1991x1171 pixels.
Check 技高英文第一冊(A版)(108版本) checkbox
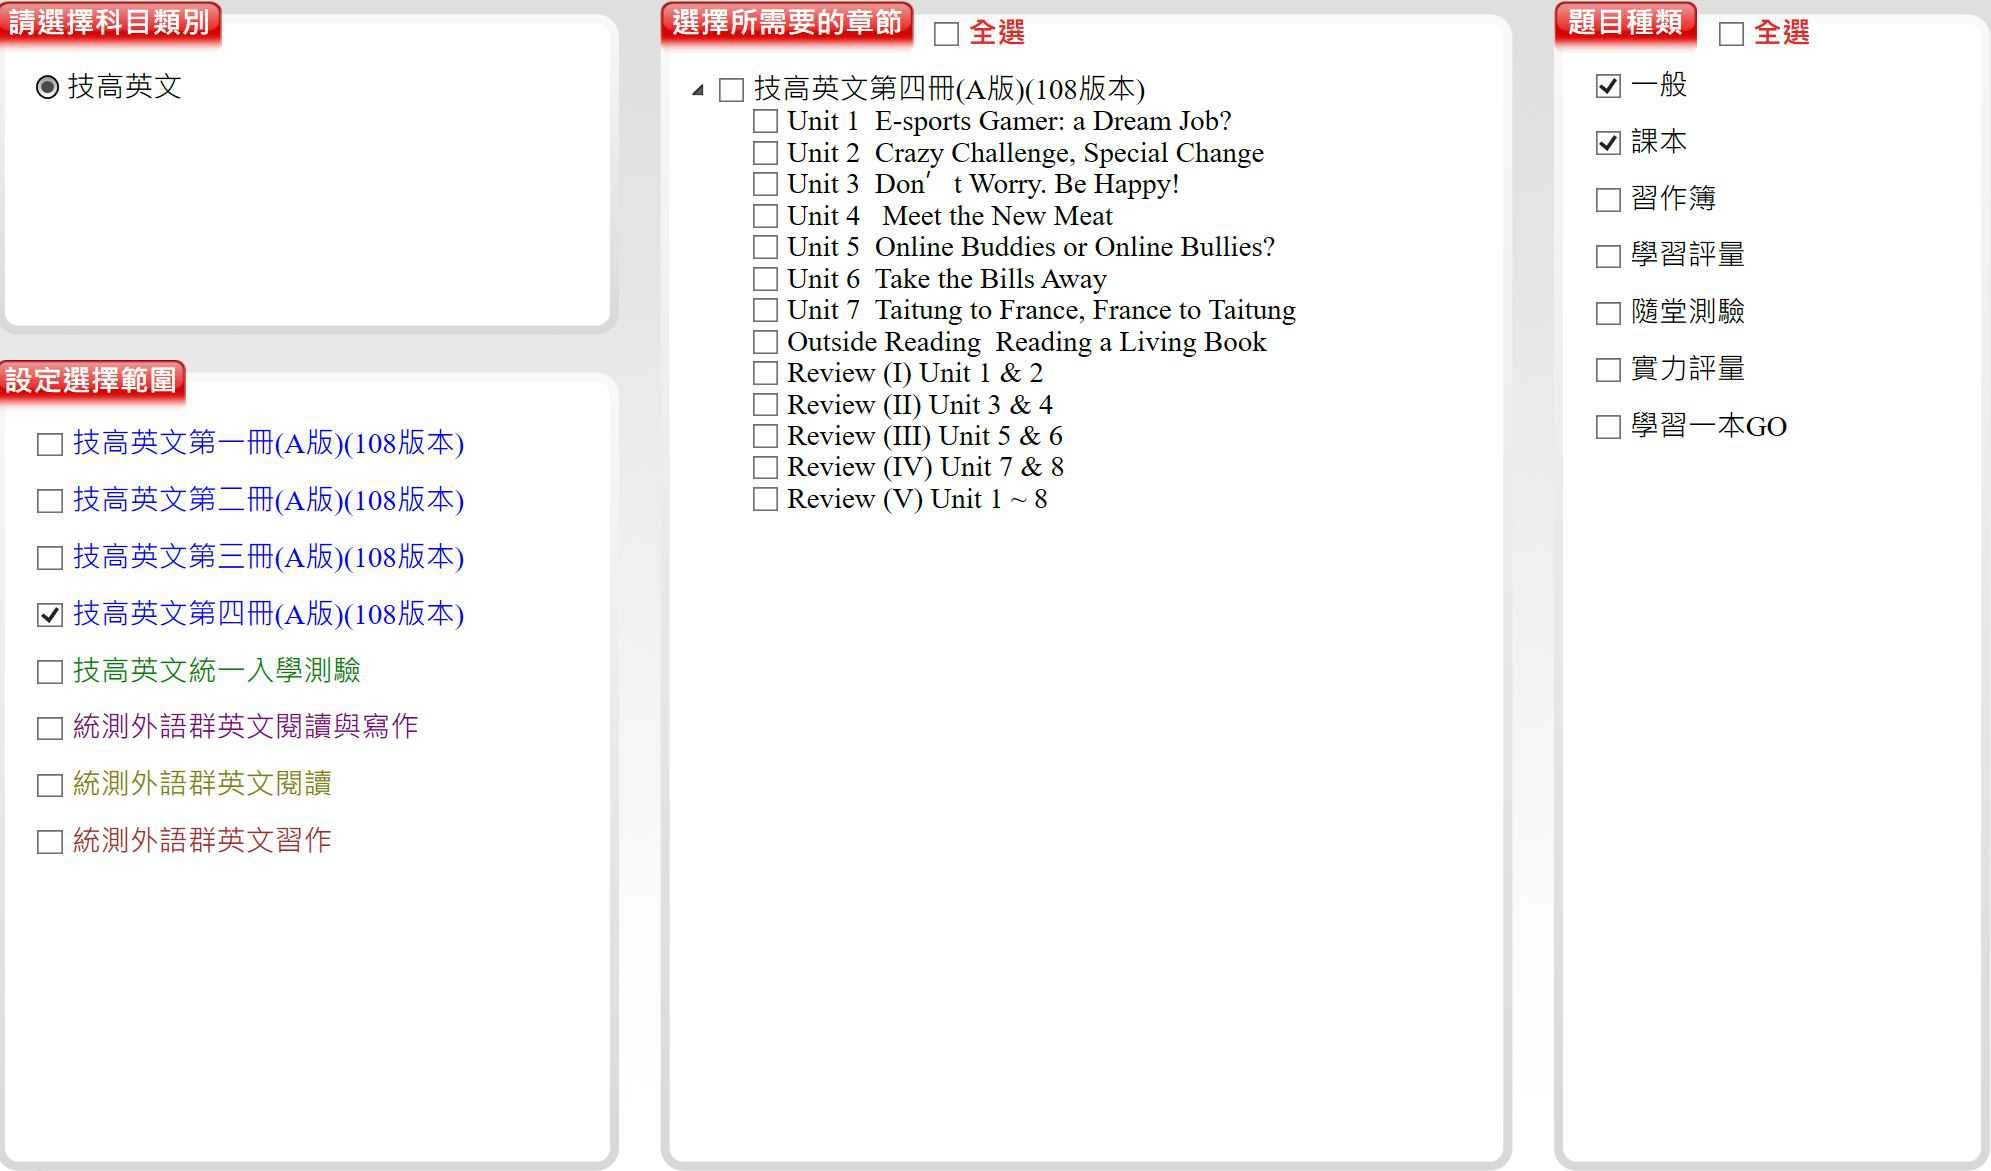50,444
